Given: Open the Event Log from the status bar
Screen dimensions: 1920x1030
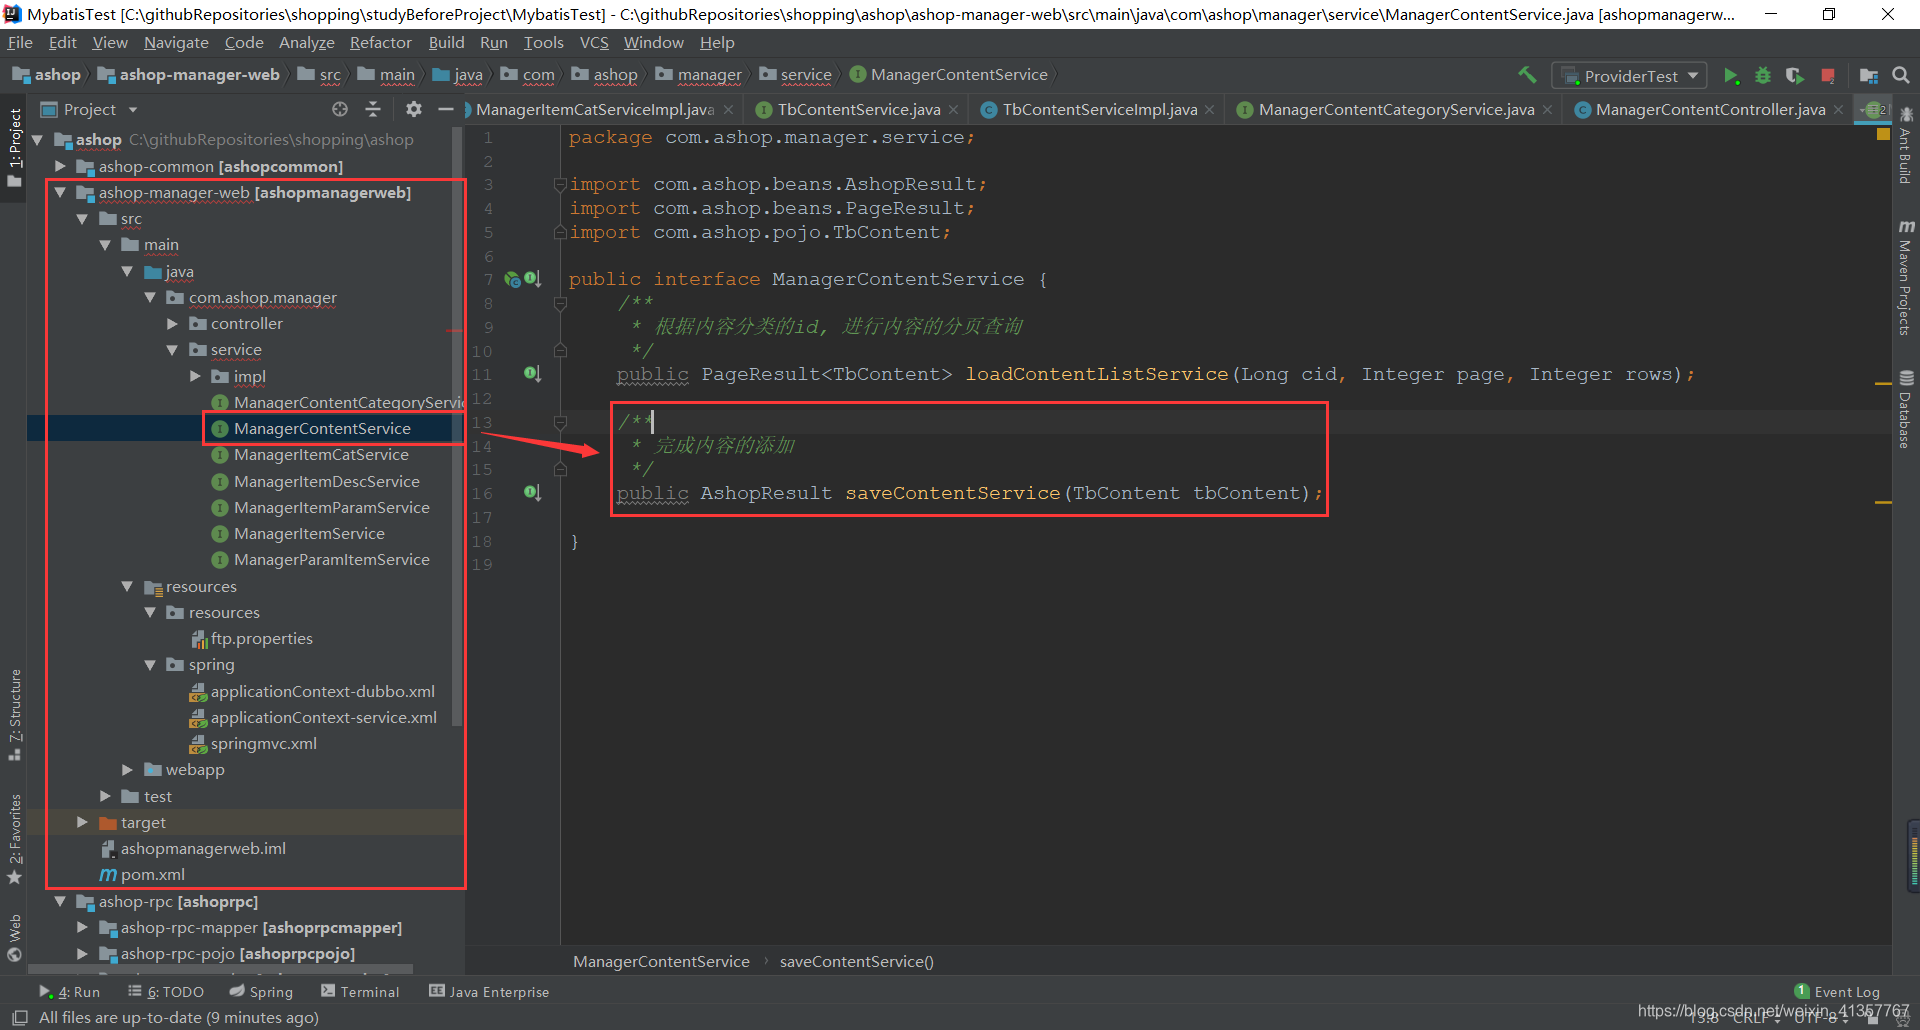Looking at the screenshot, I should pyautogui.click(x=1837, y=992).
